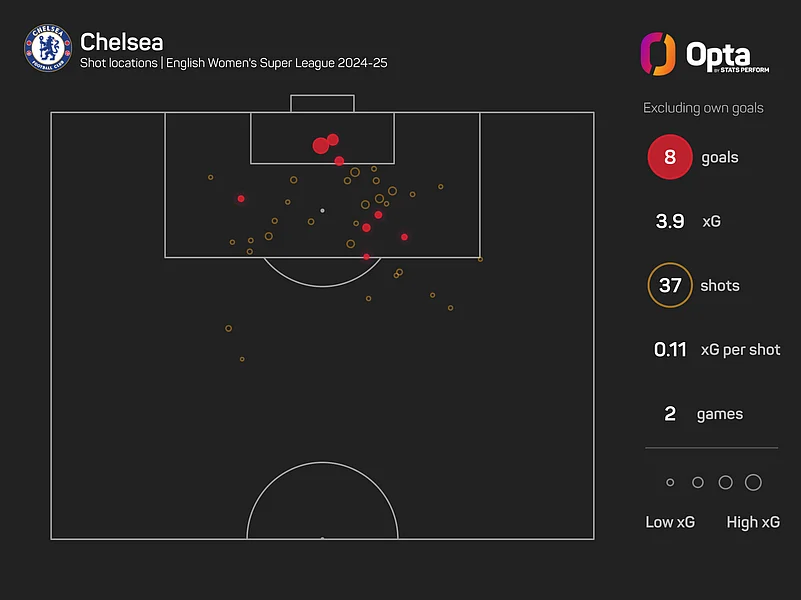Click the "High xG" legend label
801x600 pixels.
coord(753,522)
